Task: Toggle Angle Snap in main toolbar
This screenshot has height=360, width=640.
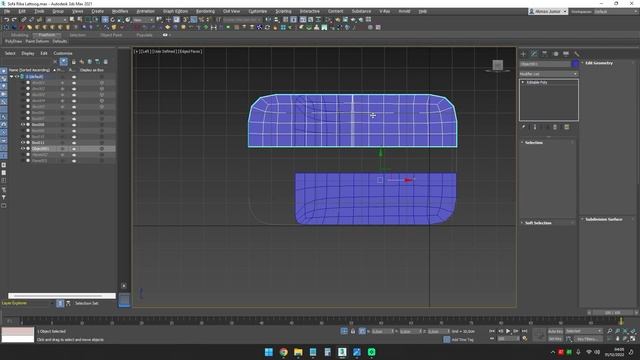Action: 193,19
